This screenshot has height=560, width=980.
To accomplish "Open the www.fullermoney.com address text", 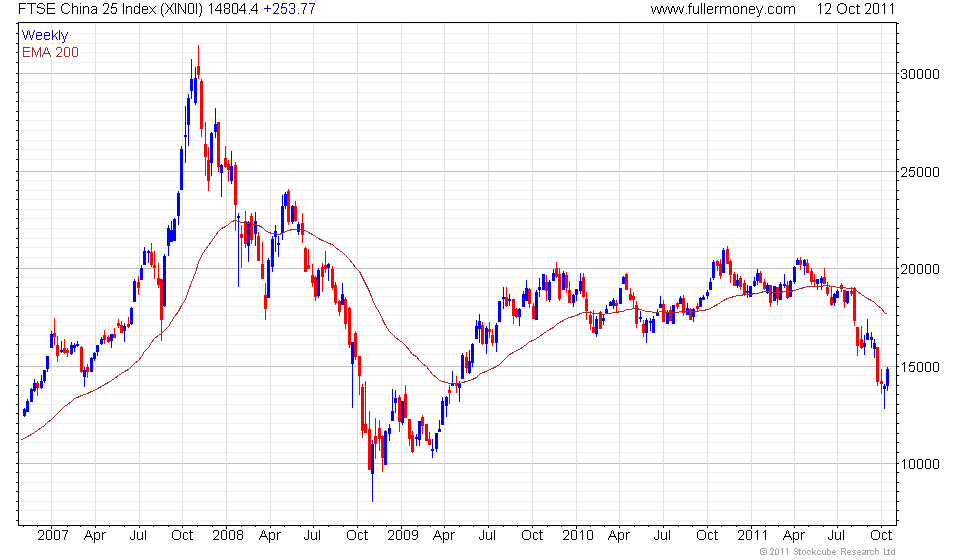I will pyautogui.click(x=722, y=9).
